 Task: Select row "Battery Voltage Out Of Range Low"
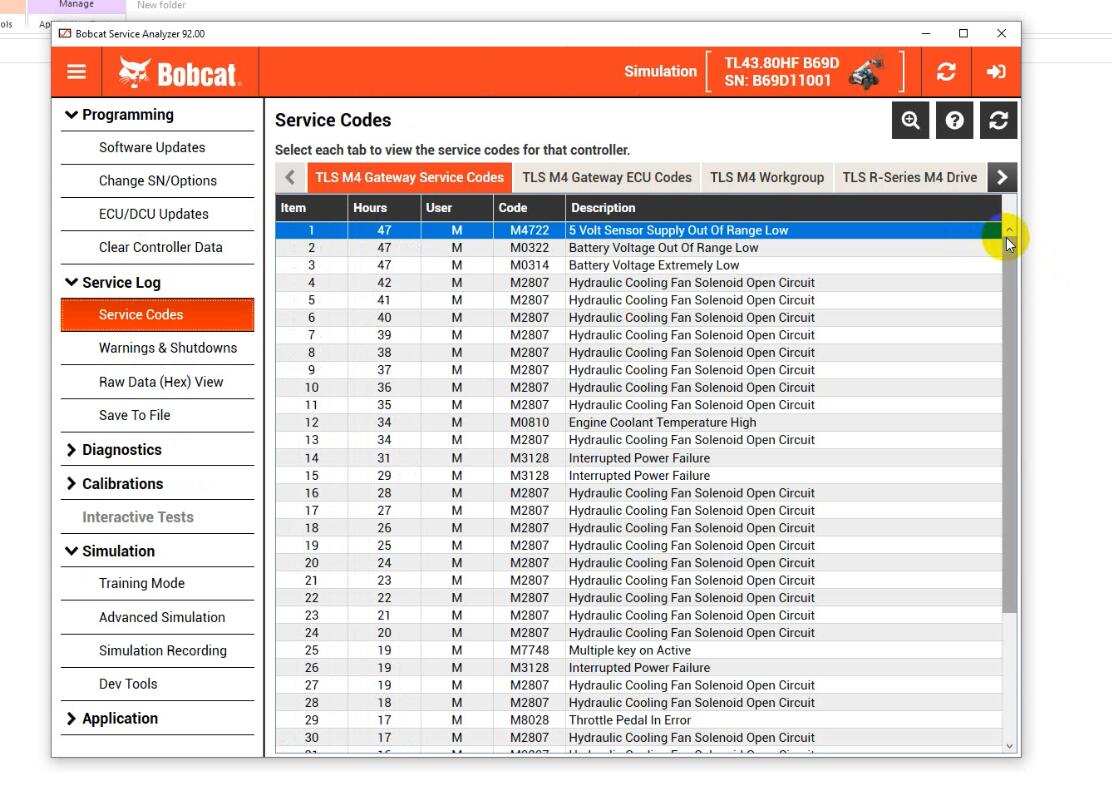point(638,248)
